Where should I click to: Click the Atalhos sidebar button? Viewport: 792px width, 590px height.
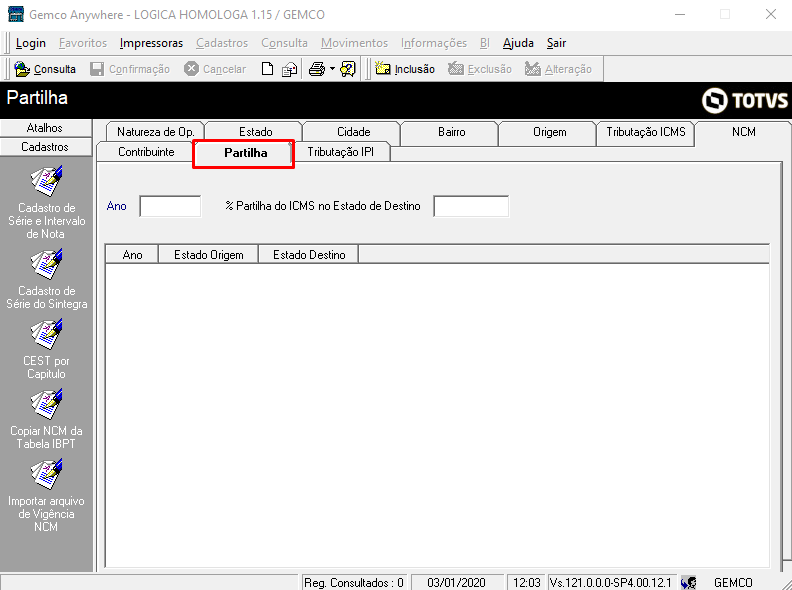click(45, 128)
